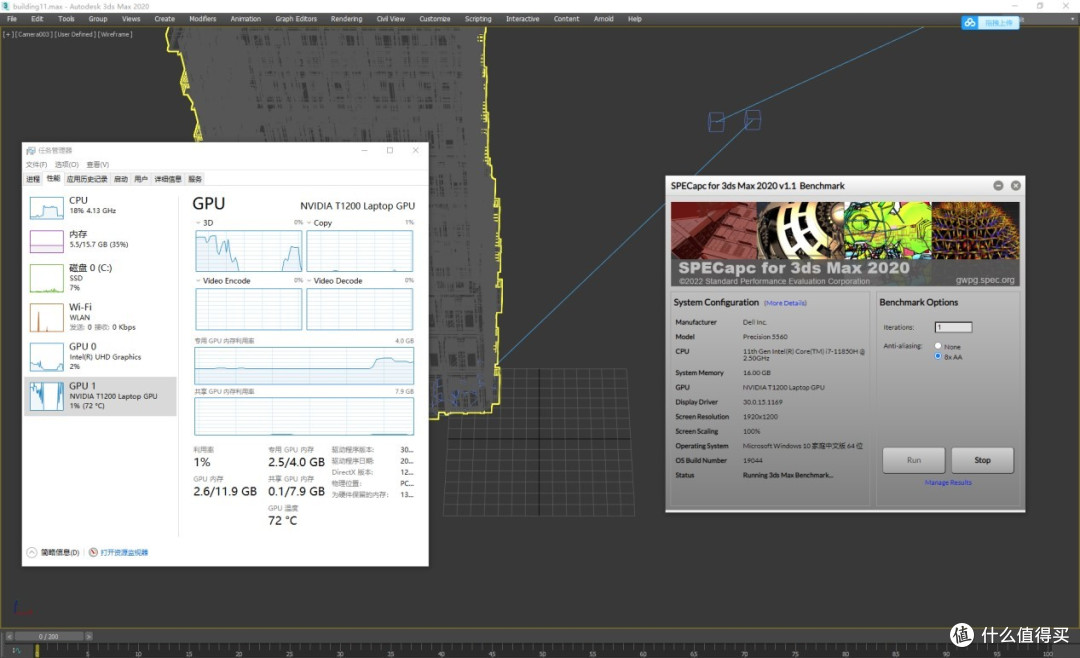This screenshot has width=1080, height=658.
Task: Open the Graph Editors menu
Action: click(x=296, y=19)
